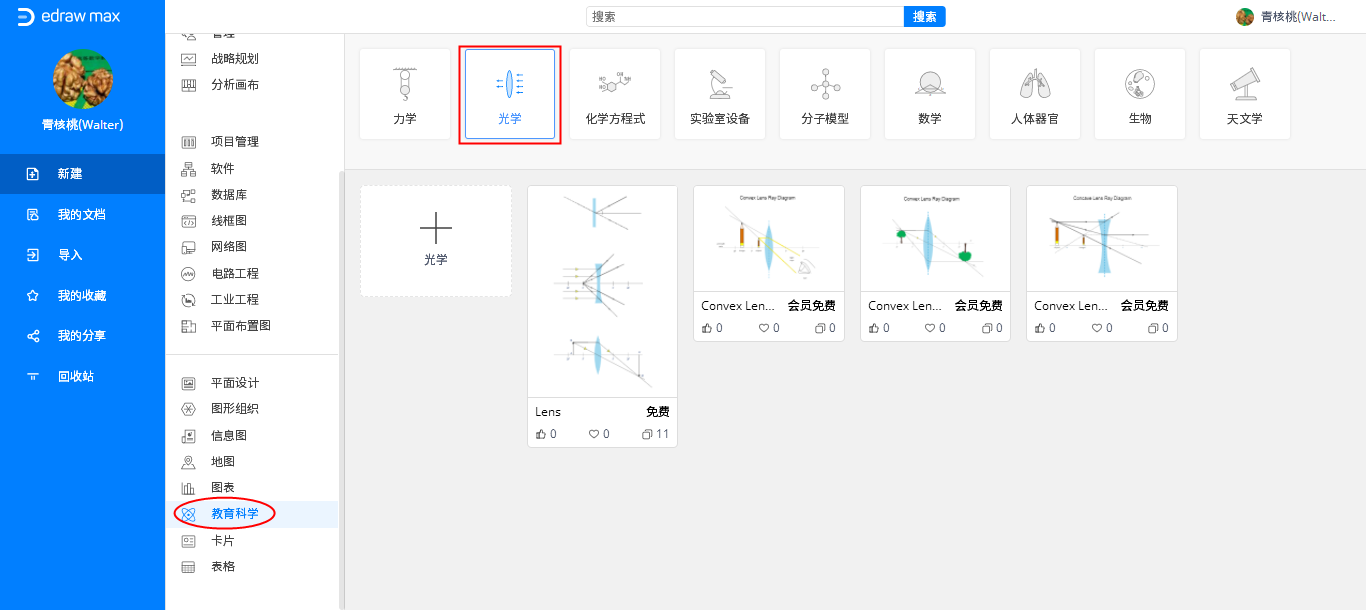Select 电路工程 in the category list
Screen dimensions: 1366x610
[x=234, y=273]
